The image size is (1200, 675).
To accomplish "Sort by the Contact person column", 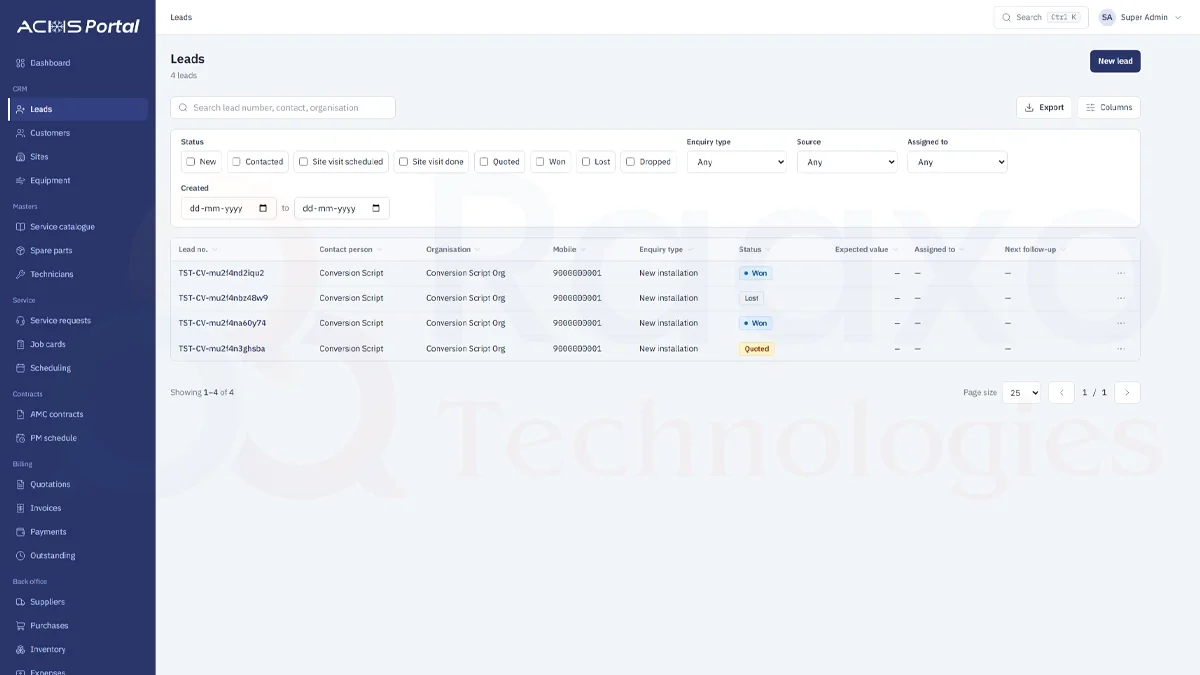I will tap(350, 249).
